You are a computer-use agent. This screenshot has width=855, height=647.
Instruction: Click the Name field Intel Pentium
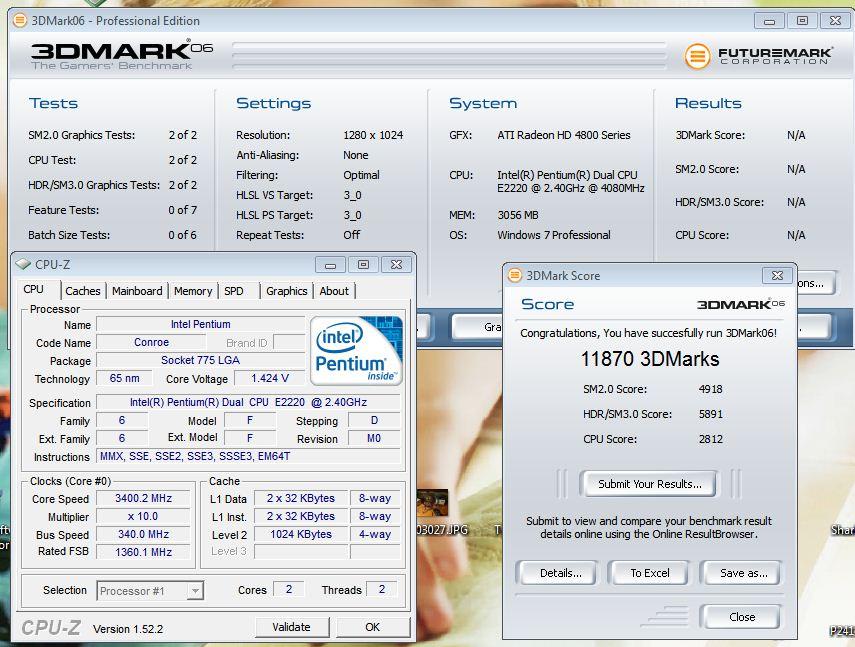200,324
